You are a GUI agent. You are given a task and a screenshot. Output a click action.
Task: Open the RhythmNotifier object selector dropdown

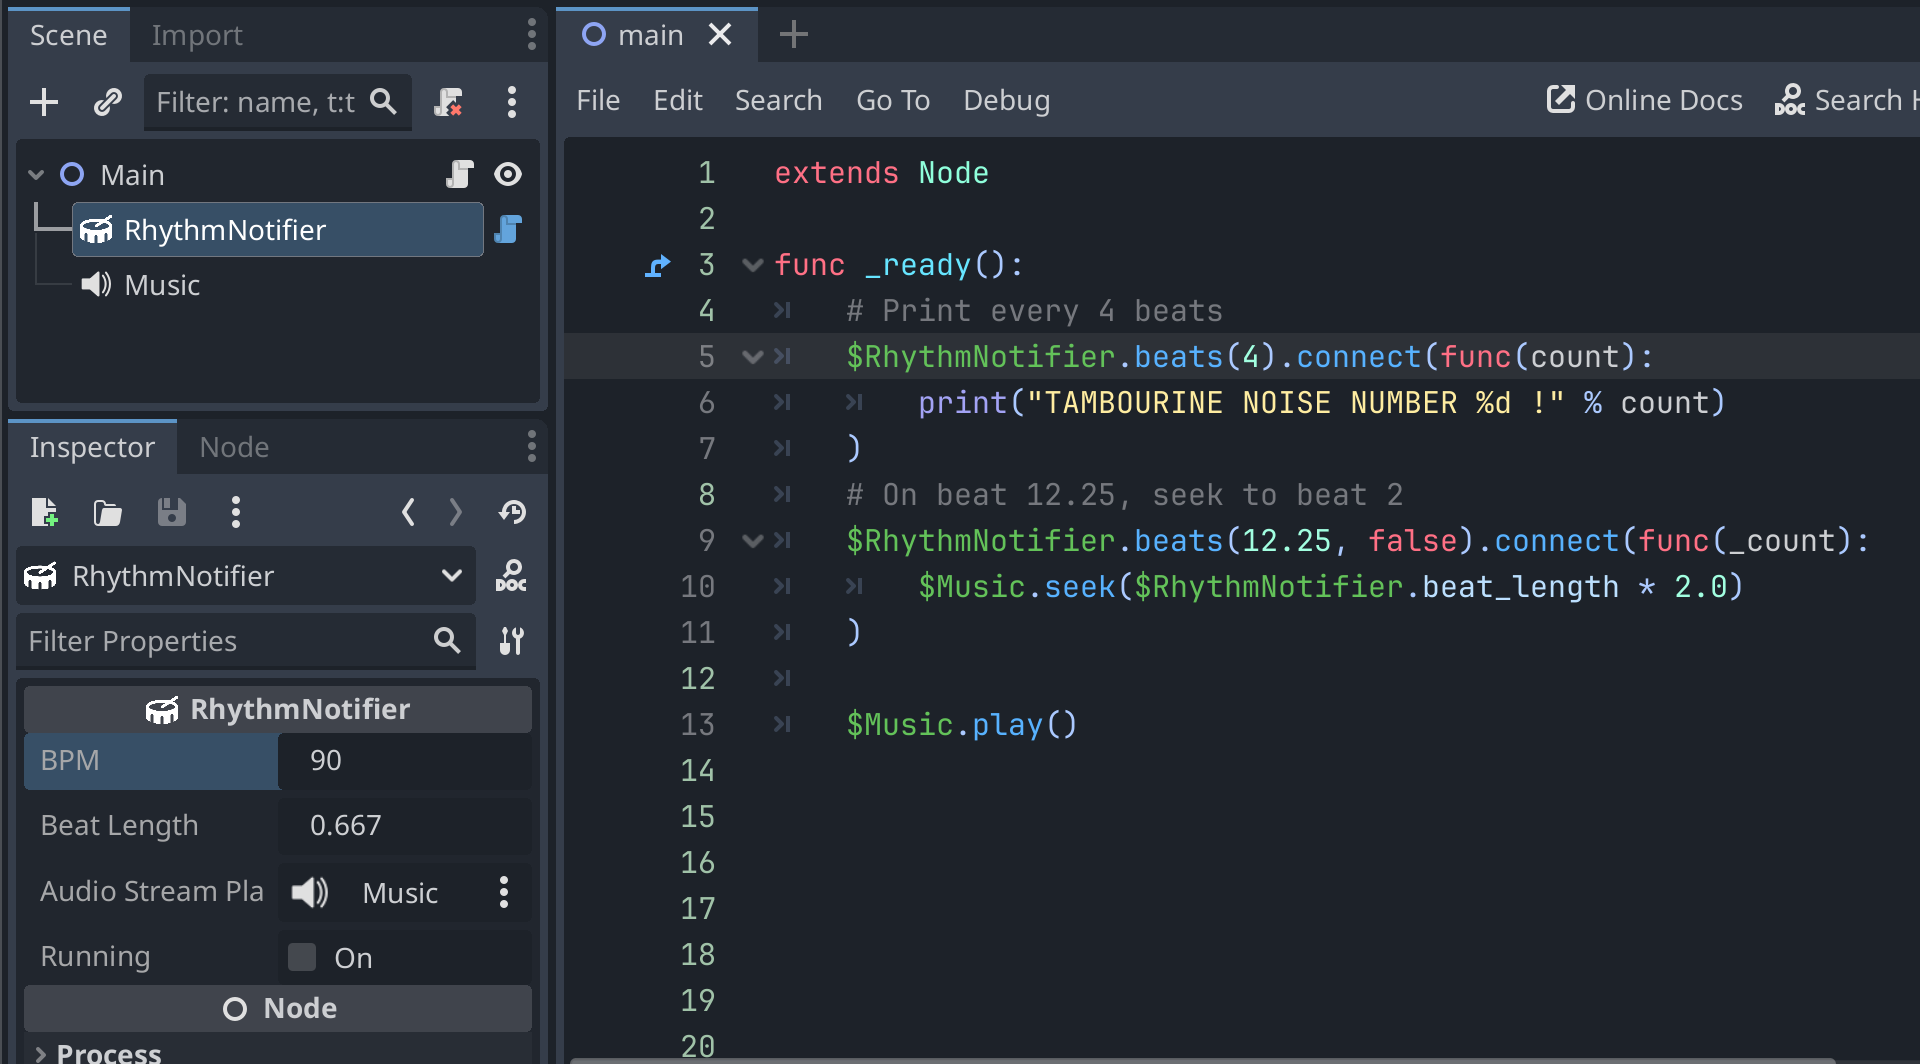(246, 576)
